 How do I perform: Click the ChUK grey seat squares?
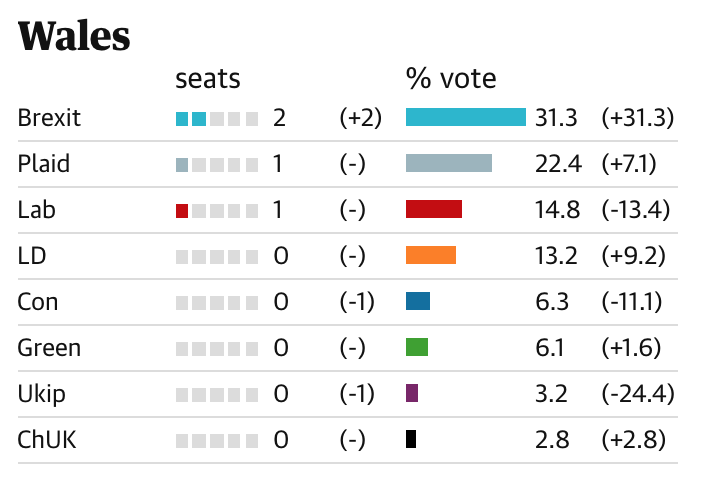tap(216, 440)
